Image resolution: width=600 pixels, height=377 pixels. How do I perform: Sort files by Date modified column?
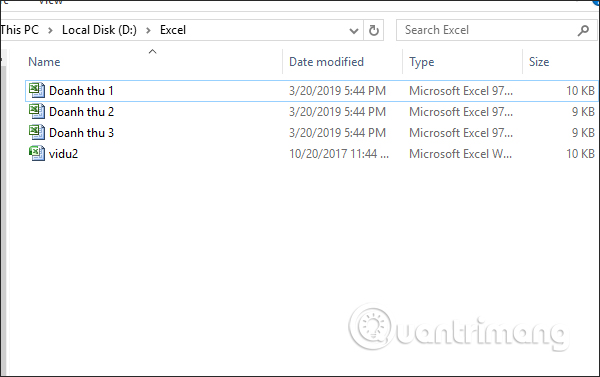(x=326, y=62)
